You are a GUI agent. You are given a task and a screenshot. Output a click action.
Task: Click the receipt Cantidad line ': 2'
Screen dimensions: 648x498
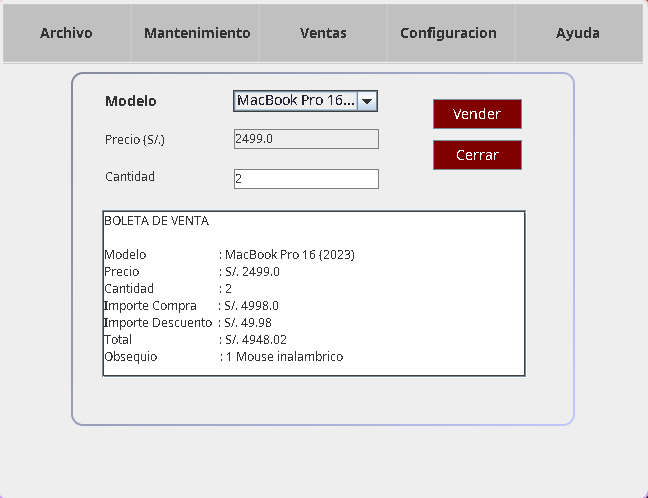pos(225,288)
